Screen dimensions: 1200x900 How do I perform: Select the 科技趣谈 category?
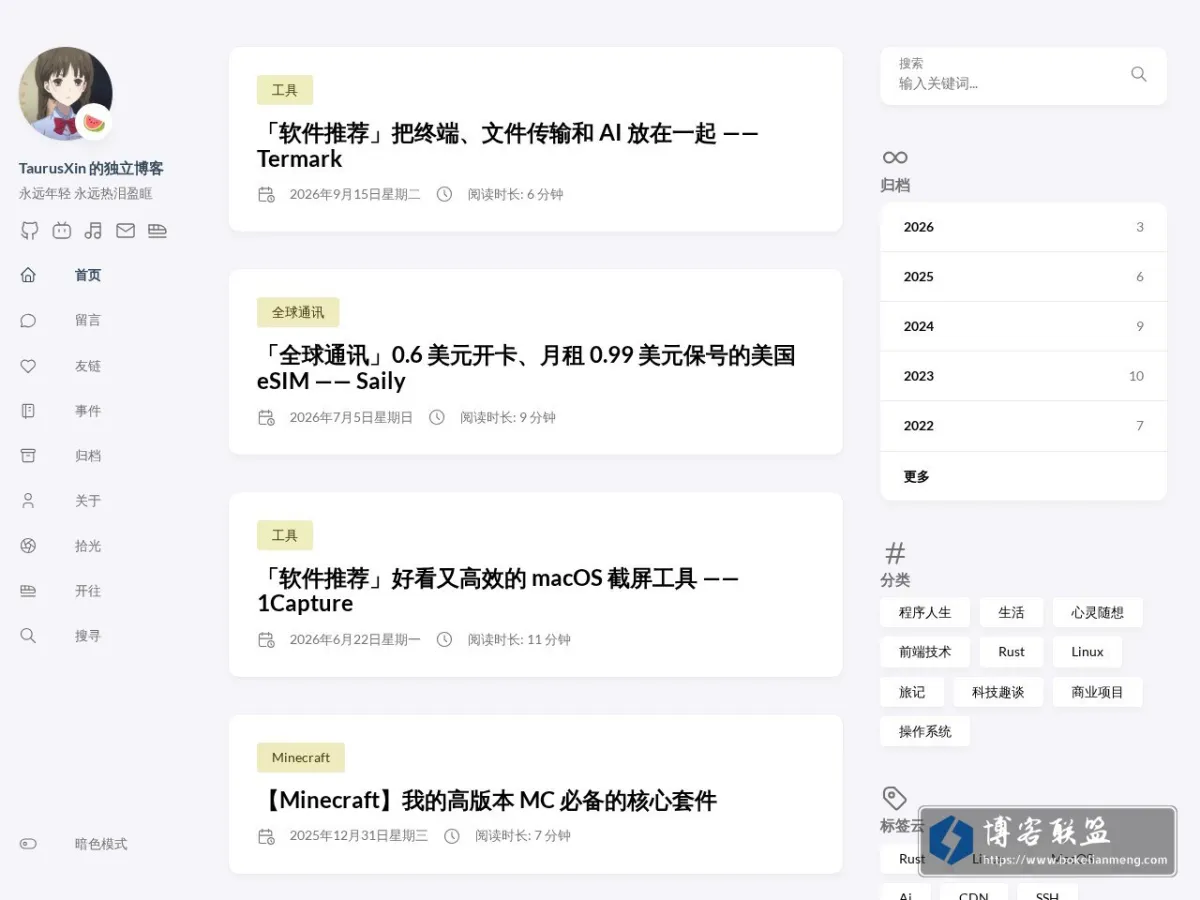[998, 692]
